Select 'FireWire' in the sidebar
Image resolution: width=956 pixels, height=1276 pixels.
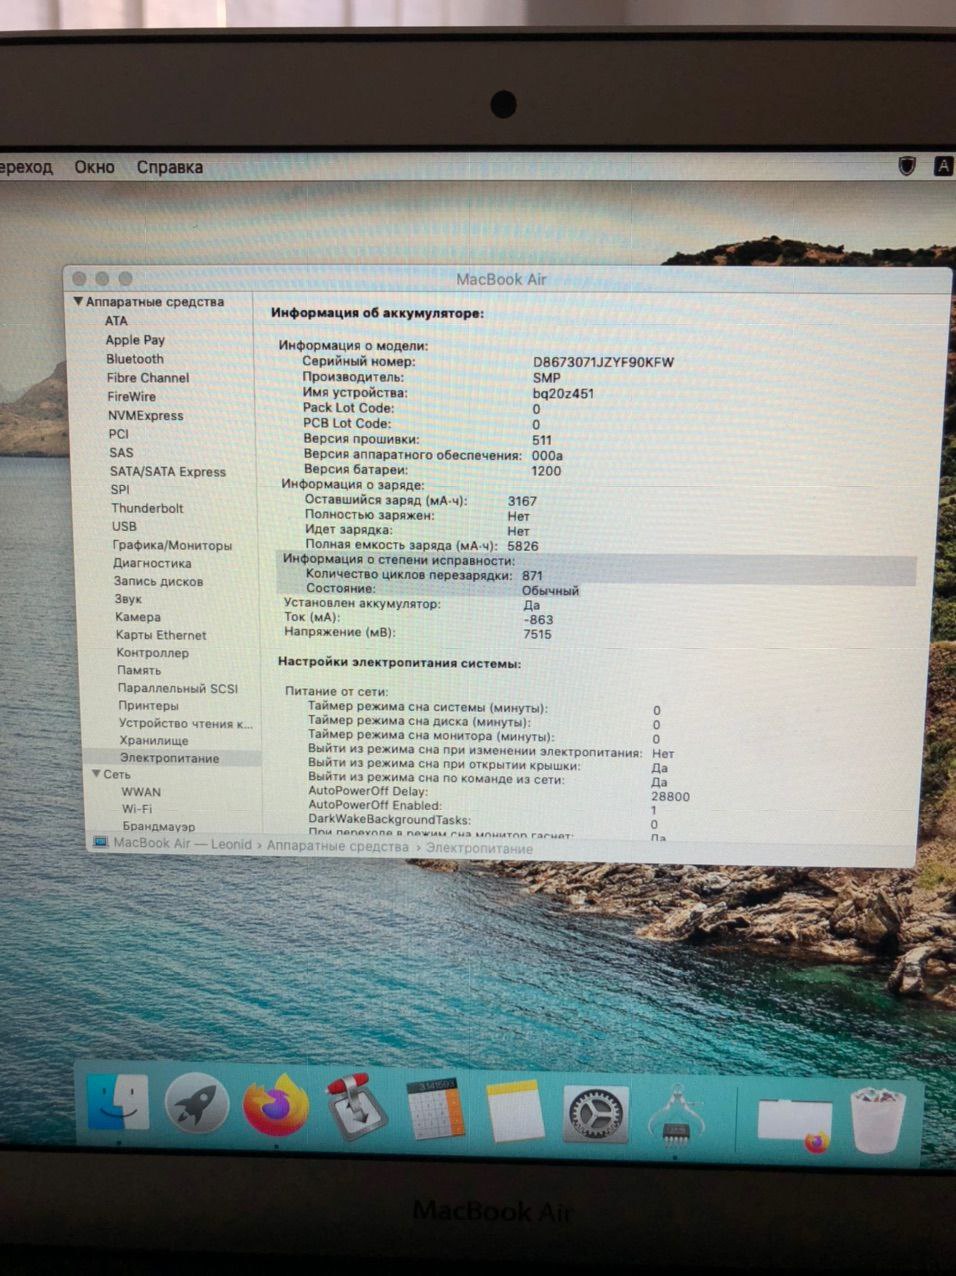point(131,397)
